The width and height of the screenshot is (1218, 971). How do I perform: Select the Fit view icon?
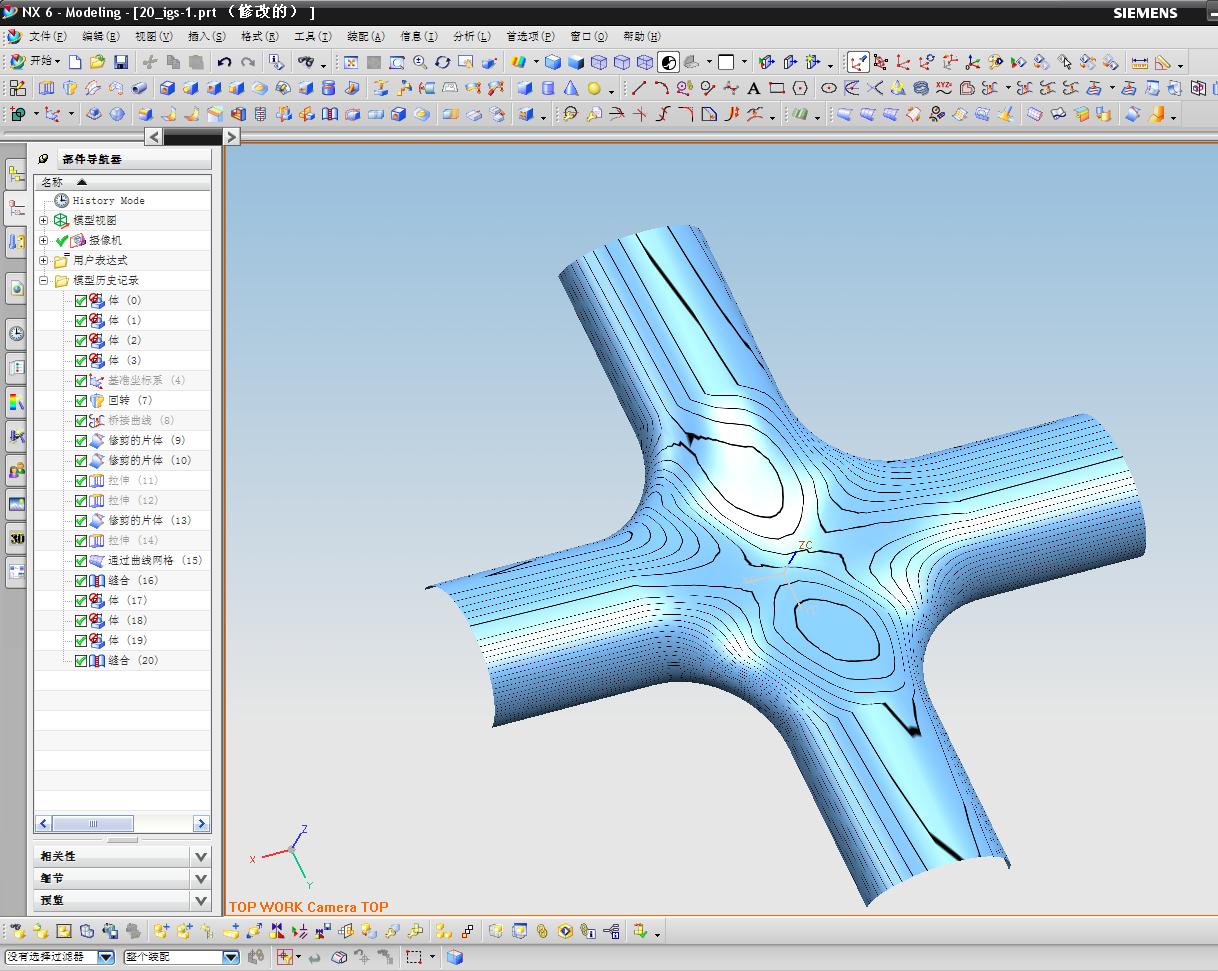tap(351, 62)
